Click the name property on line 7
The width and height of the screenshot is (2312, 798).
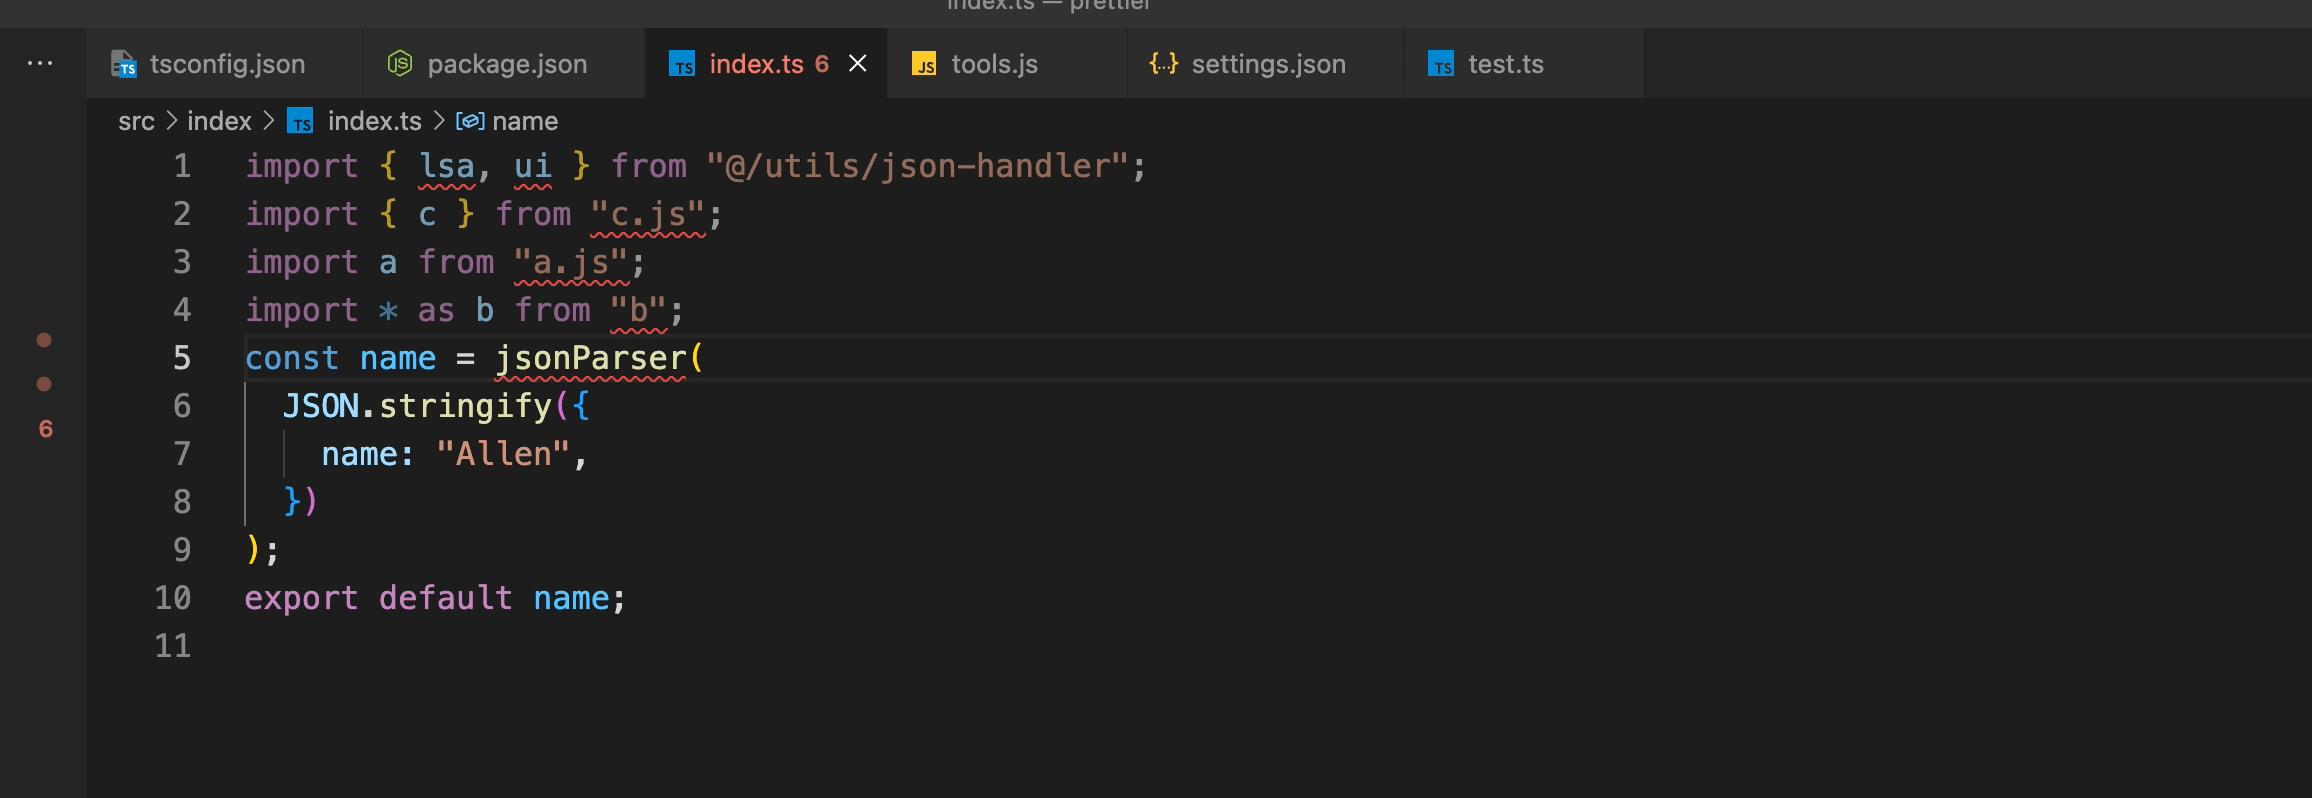359,454
